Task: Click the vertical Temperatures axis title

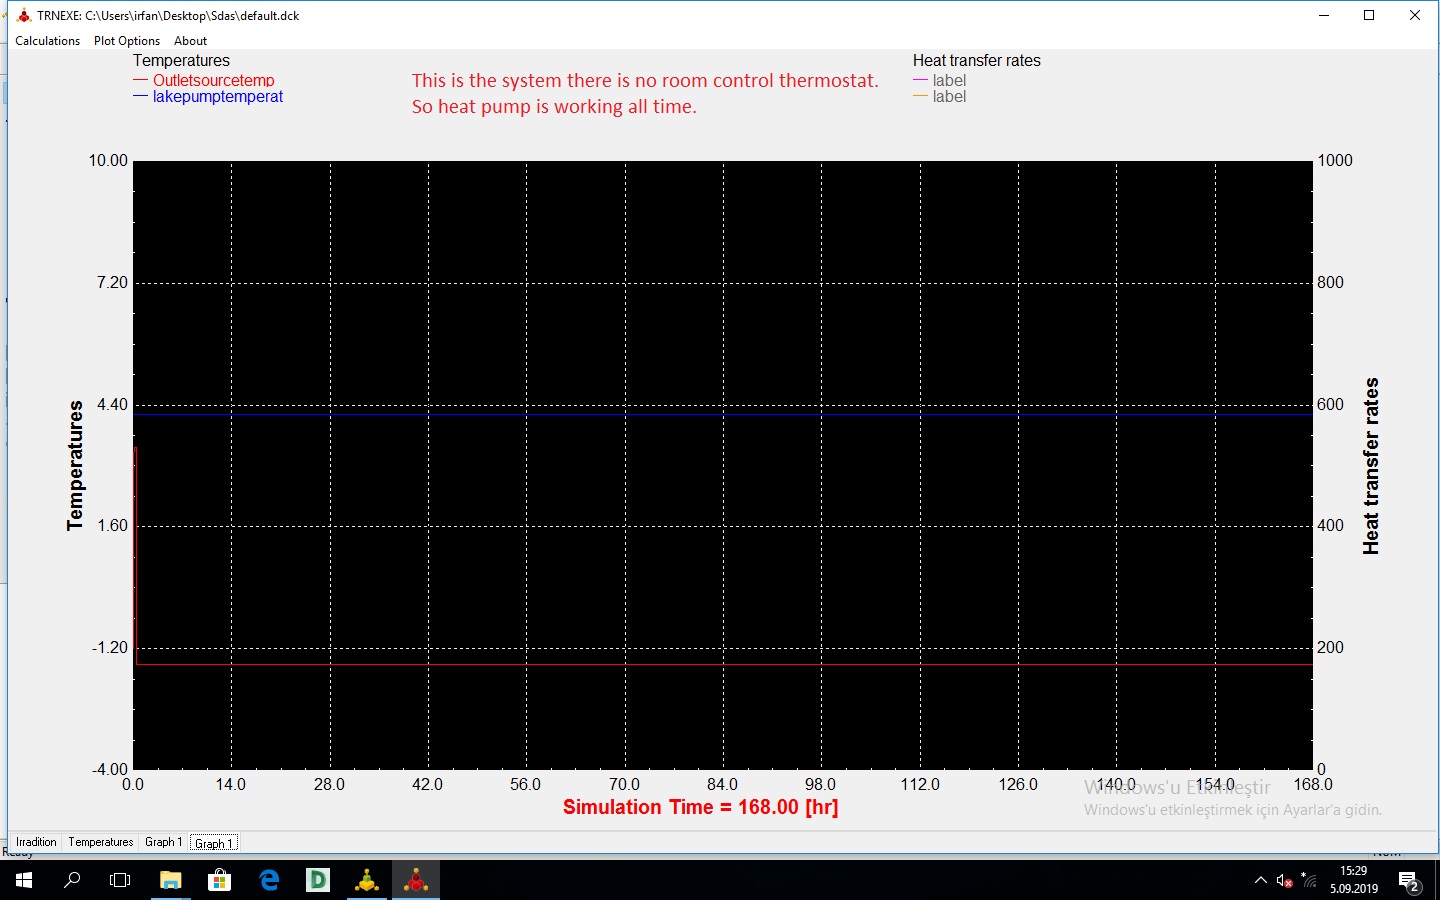Action: [x=75, y=465]
